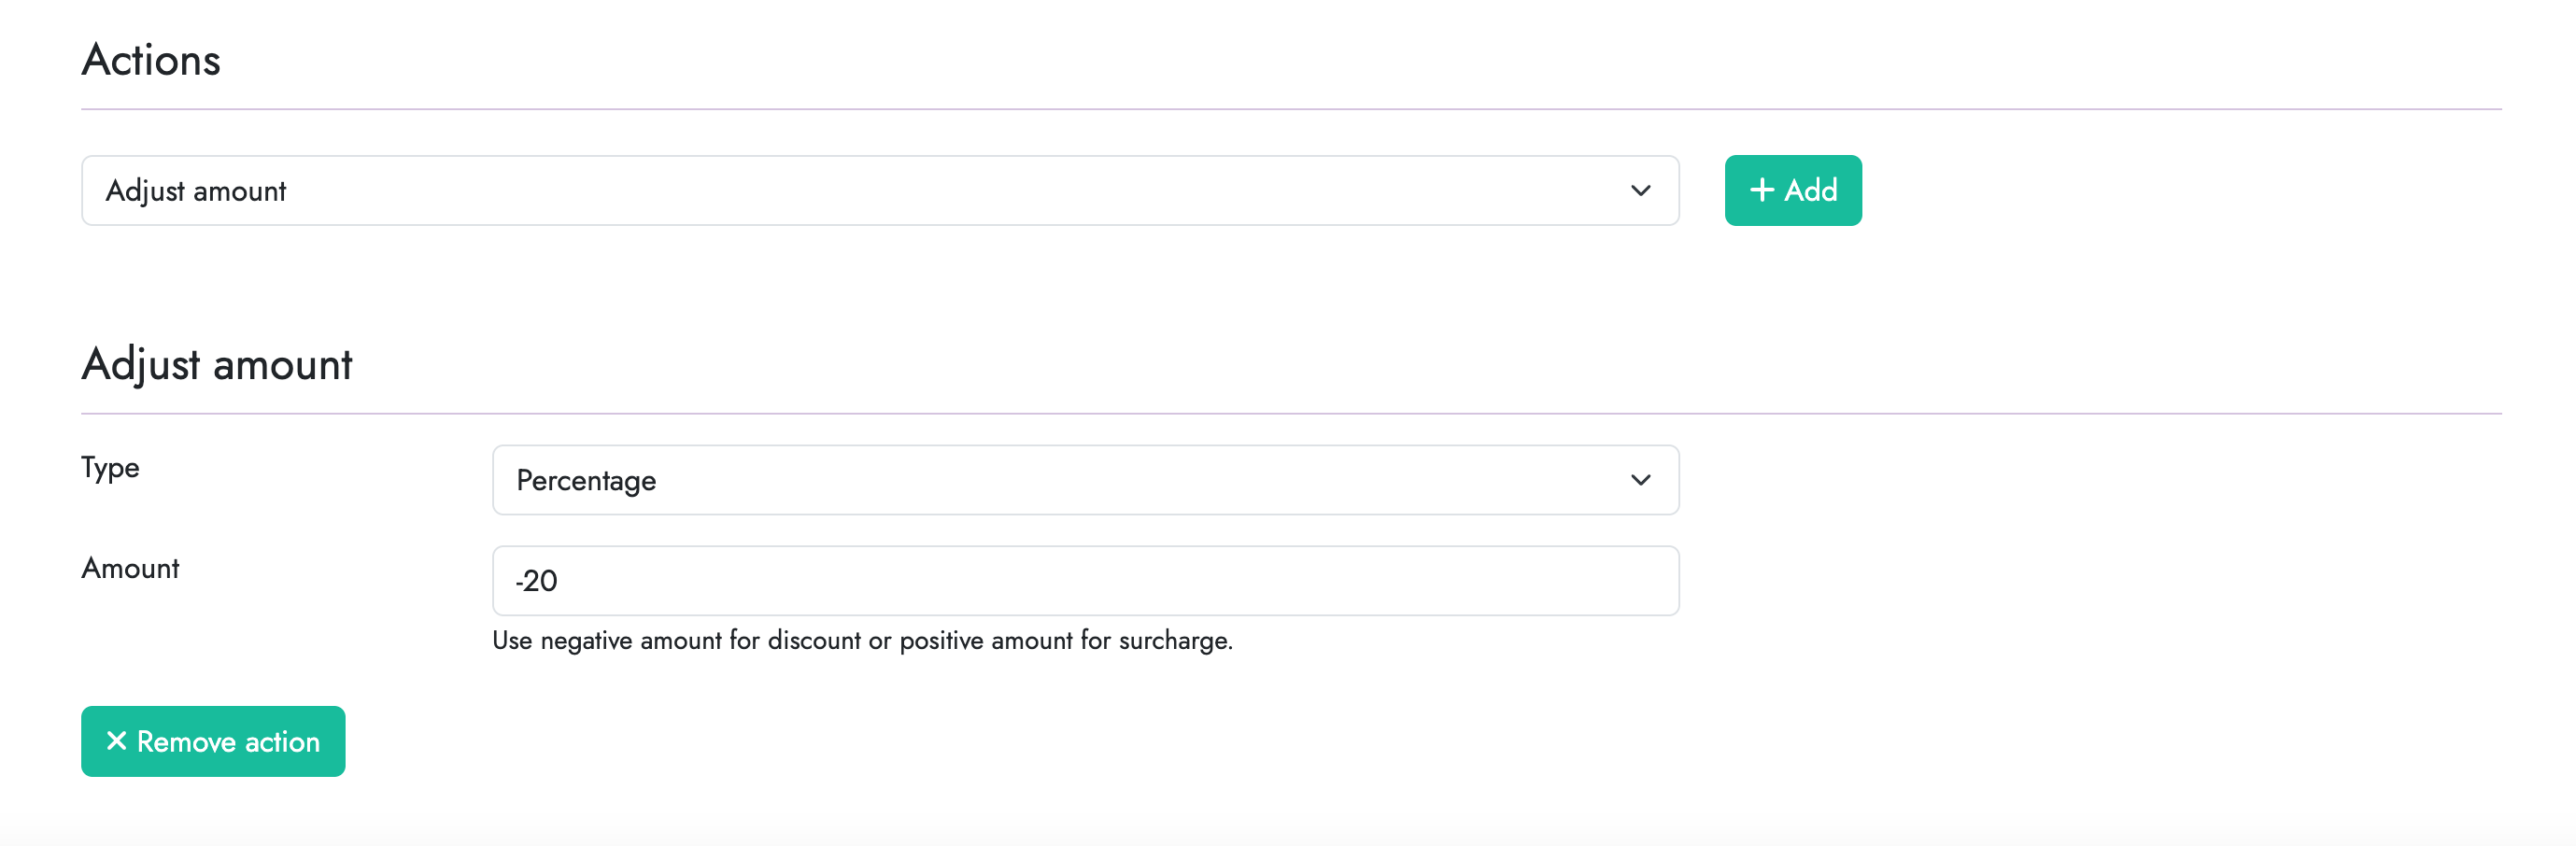This screenshot has height=846, width=2576.
Task: Click the cross icon next to Remove action
Action: [x=117, y=741]
